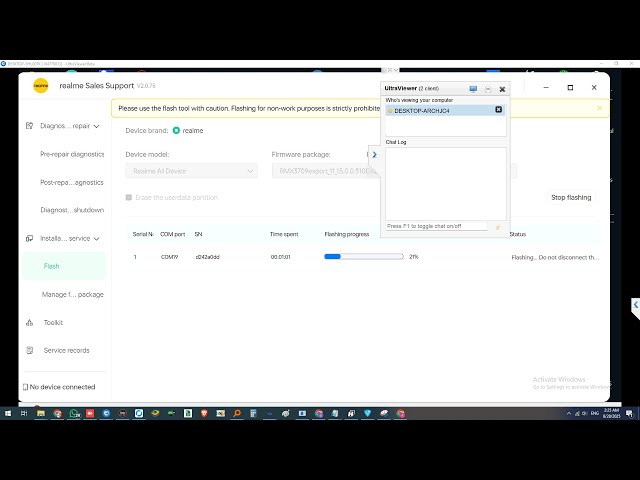640x480 pixels.
Task: Expand the side panel arrow at right edge
Action: point(636,305)
